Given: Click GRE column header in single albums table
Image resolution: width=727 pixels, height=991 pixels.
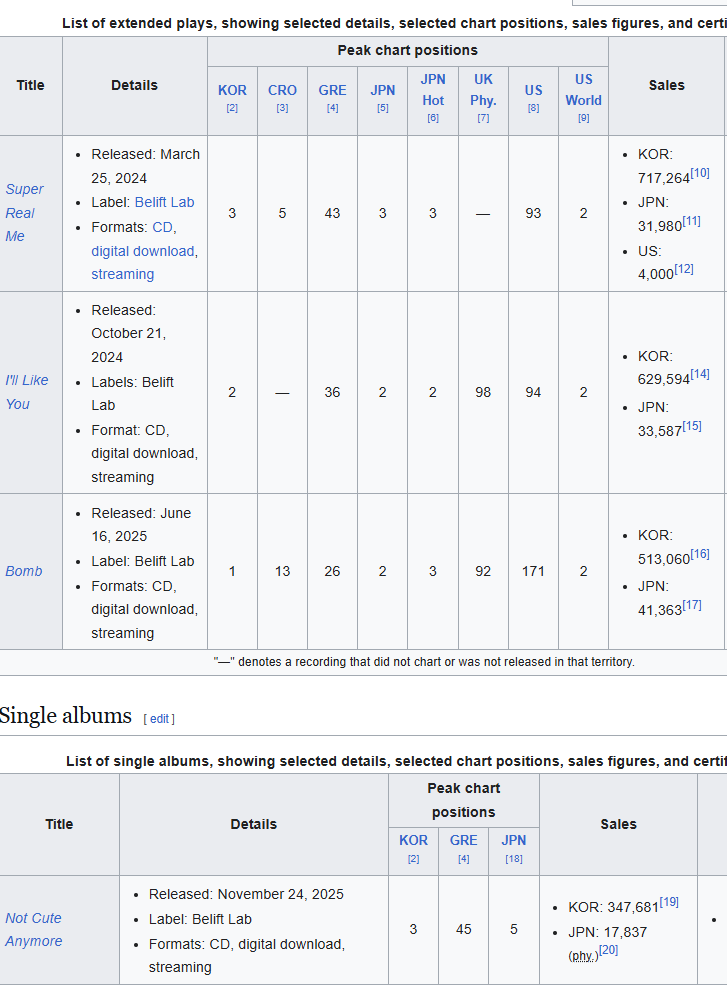Looking at the screenshot, I should [x=463, y=841].
